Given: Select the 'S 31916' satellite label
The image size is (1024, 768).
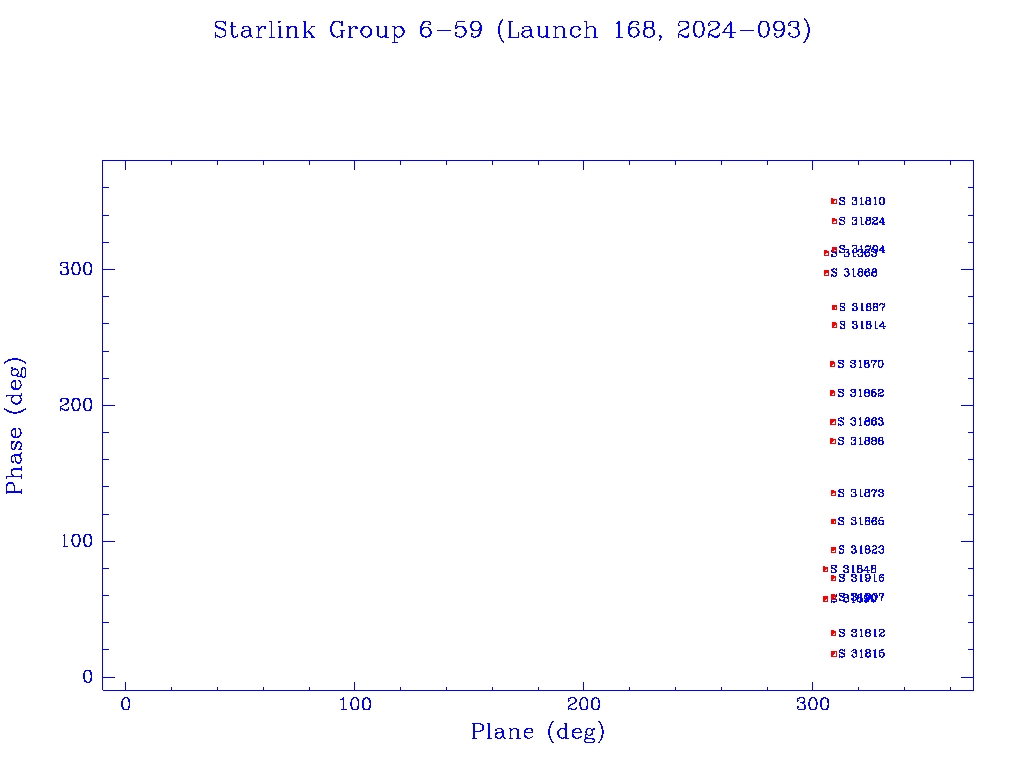Looking at the screenshot, I should pos(861,578).
